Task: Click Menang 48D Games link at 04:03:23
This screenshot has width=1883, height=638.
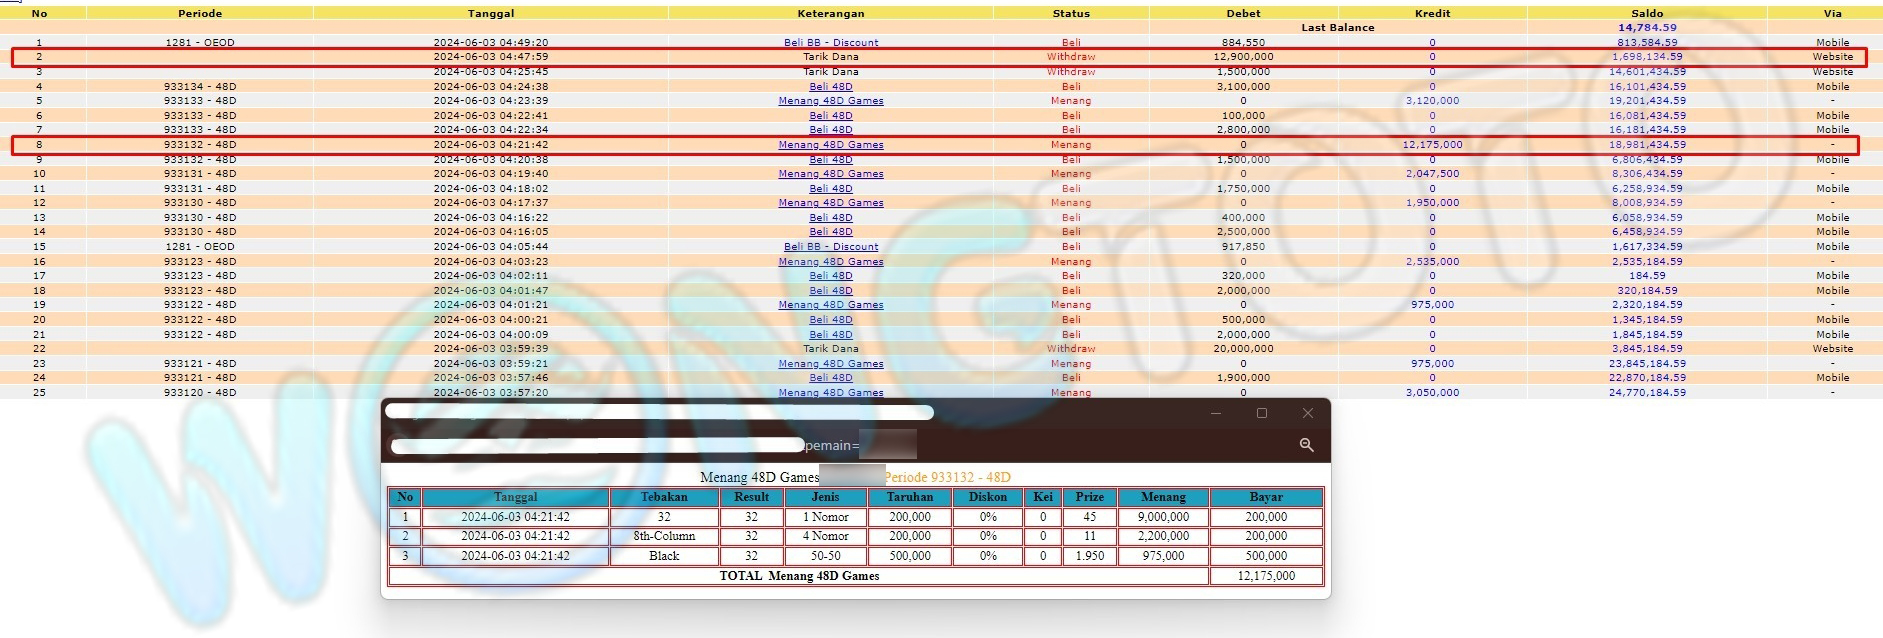Action: (831, 262)
